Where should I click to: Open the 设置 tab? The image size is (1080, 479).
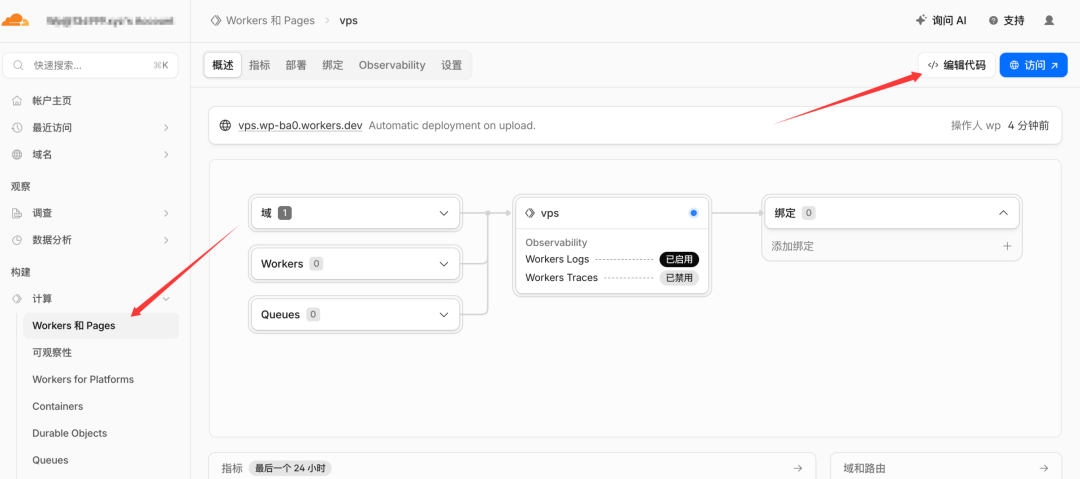pos(452,65)
